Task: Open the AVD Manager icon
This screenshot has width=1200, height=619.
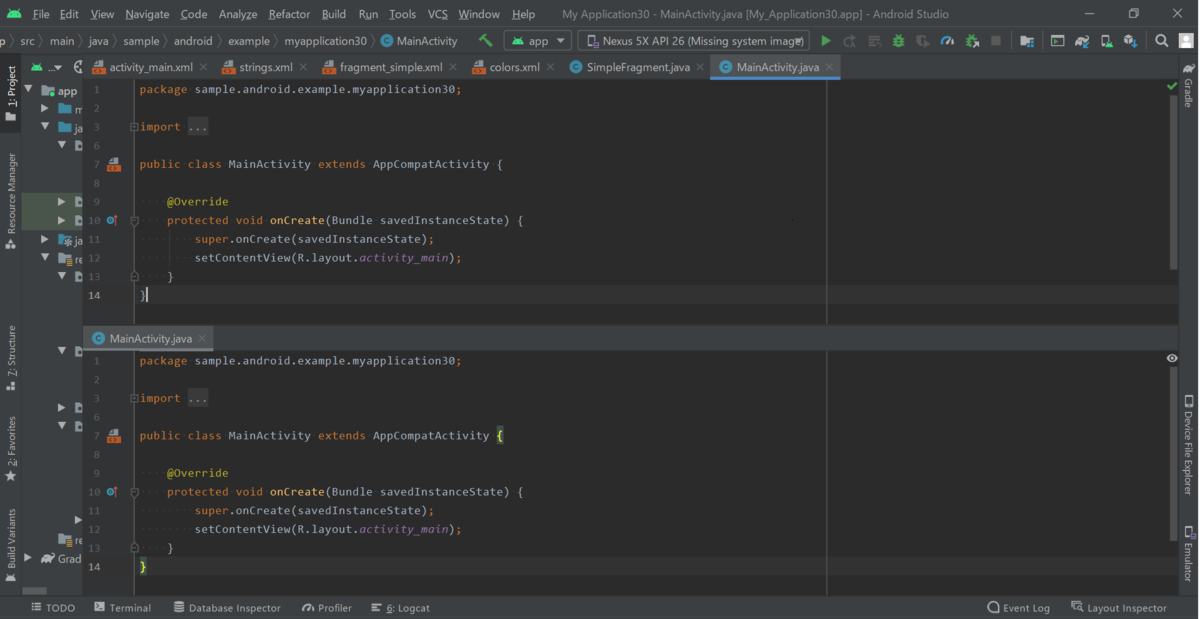Action: pos(1106,41)
